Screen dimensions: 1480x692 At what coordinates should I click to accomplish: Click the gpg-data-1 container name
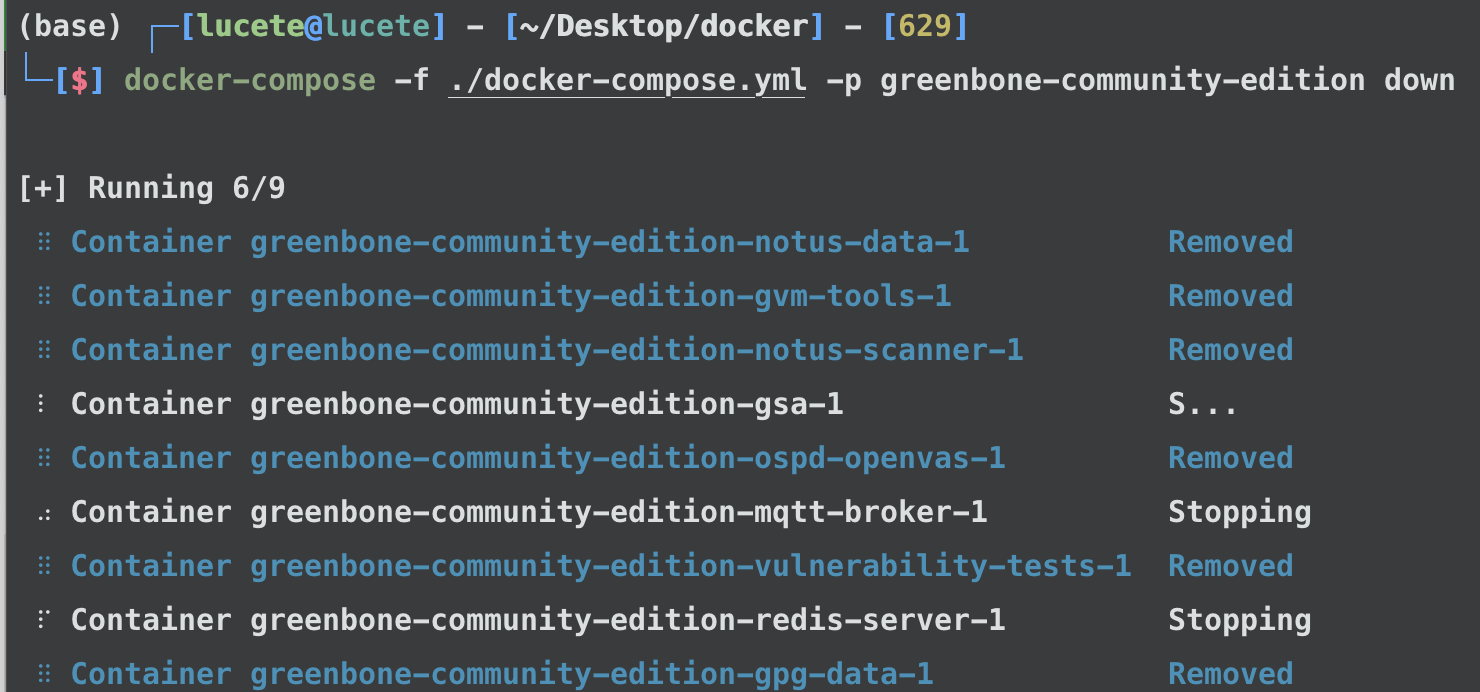[591, 674]
